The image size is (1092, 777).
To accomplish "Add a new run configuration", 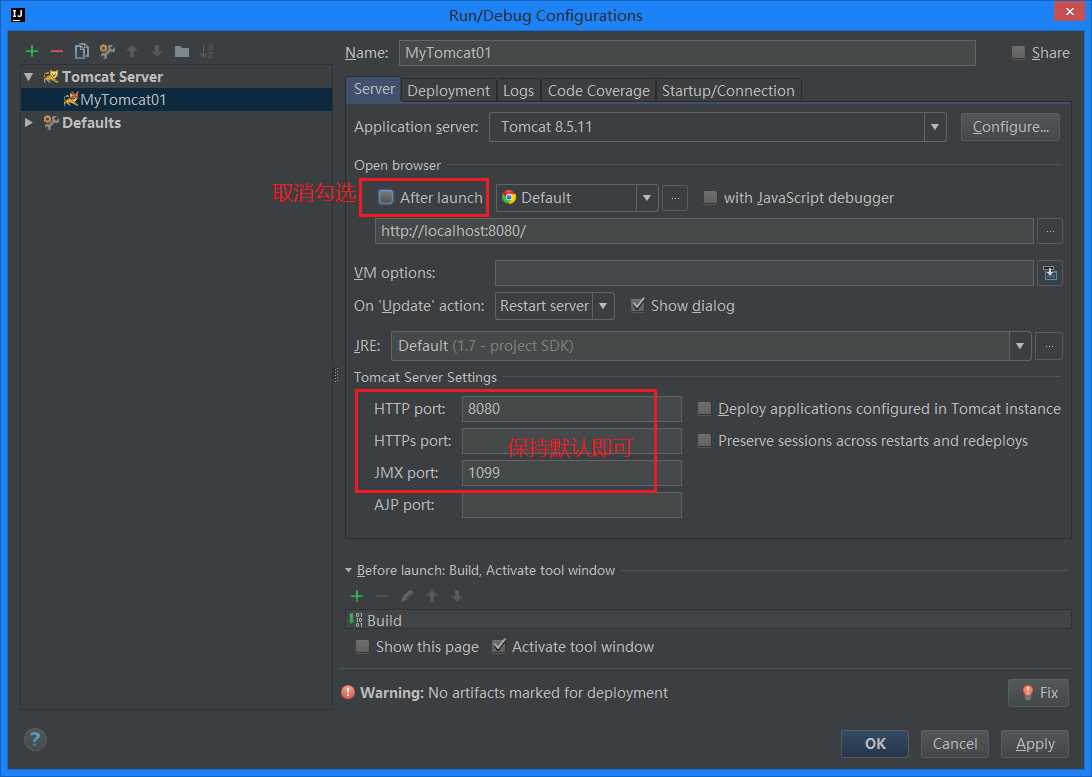I will pos(31,51).
